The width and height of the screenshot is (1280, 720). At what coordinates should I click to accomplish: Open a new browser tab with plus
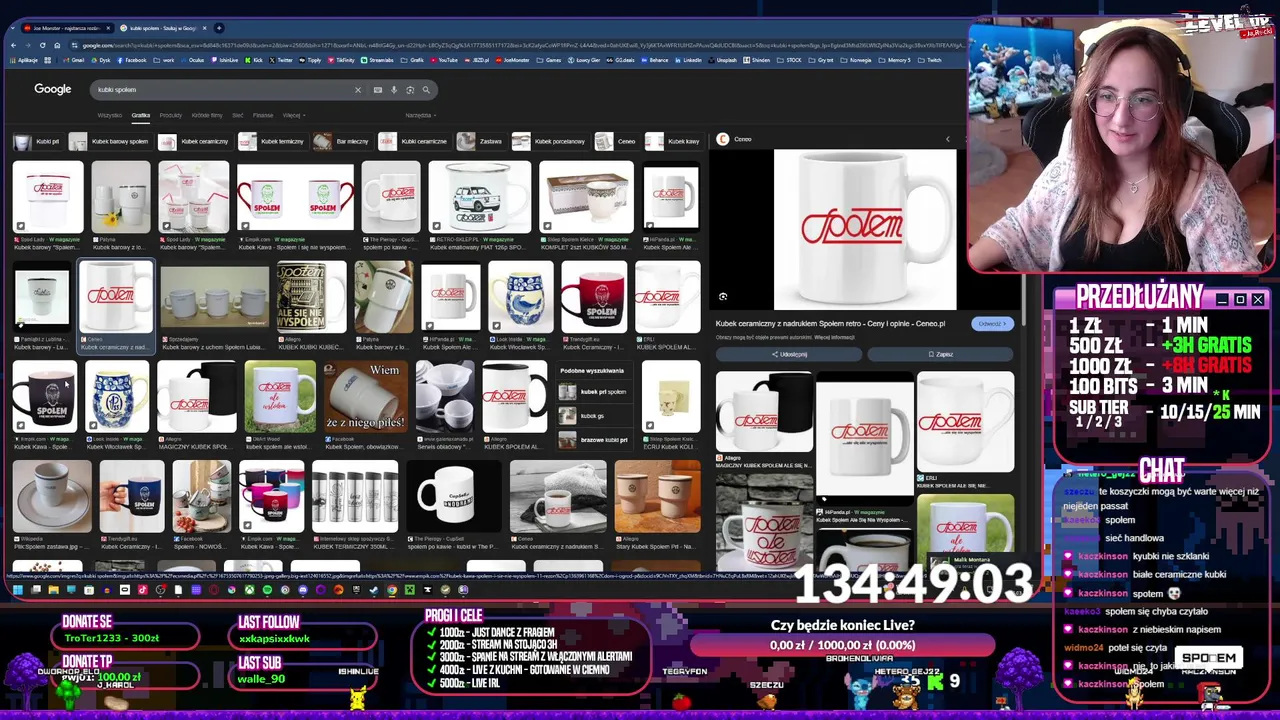tap(219, 28)
